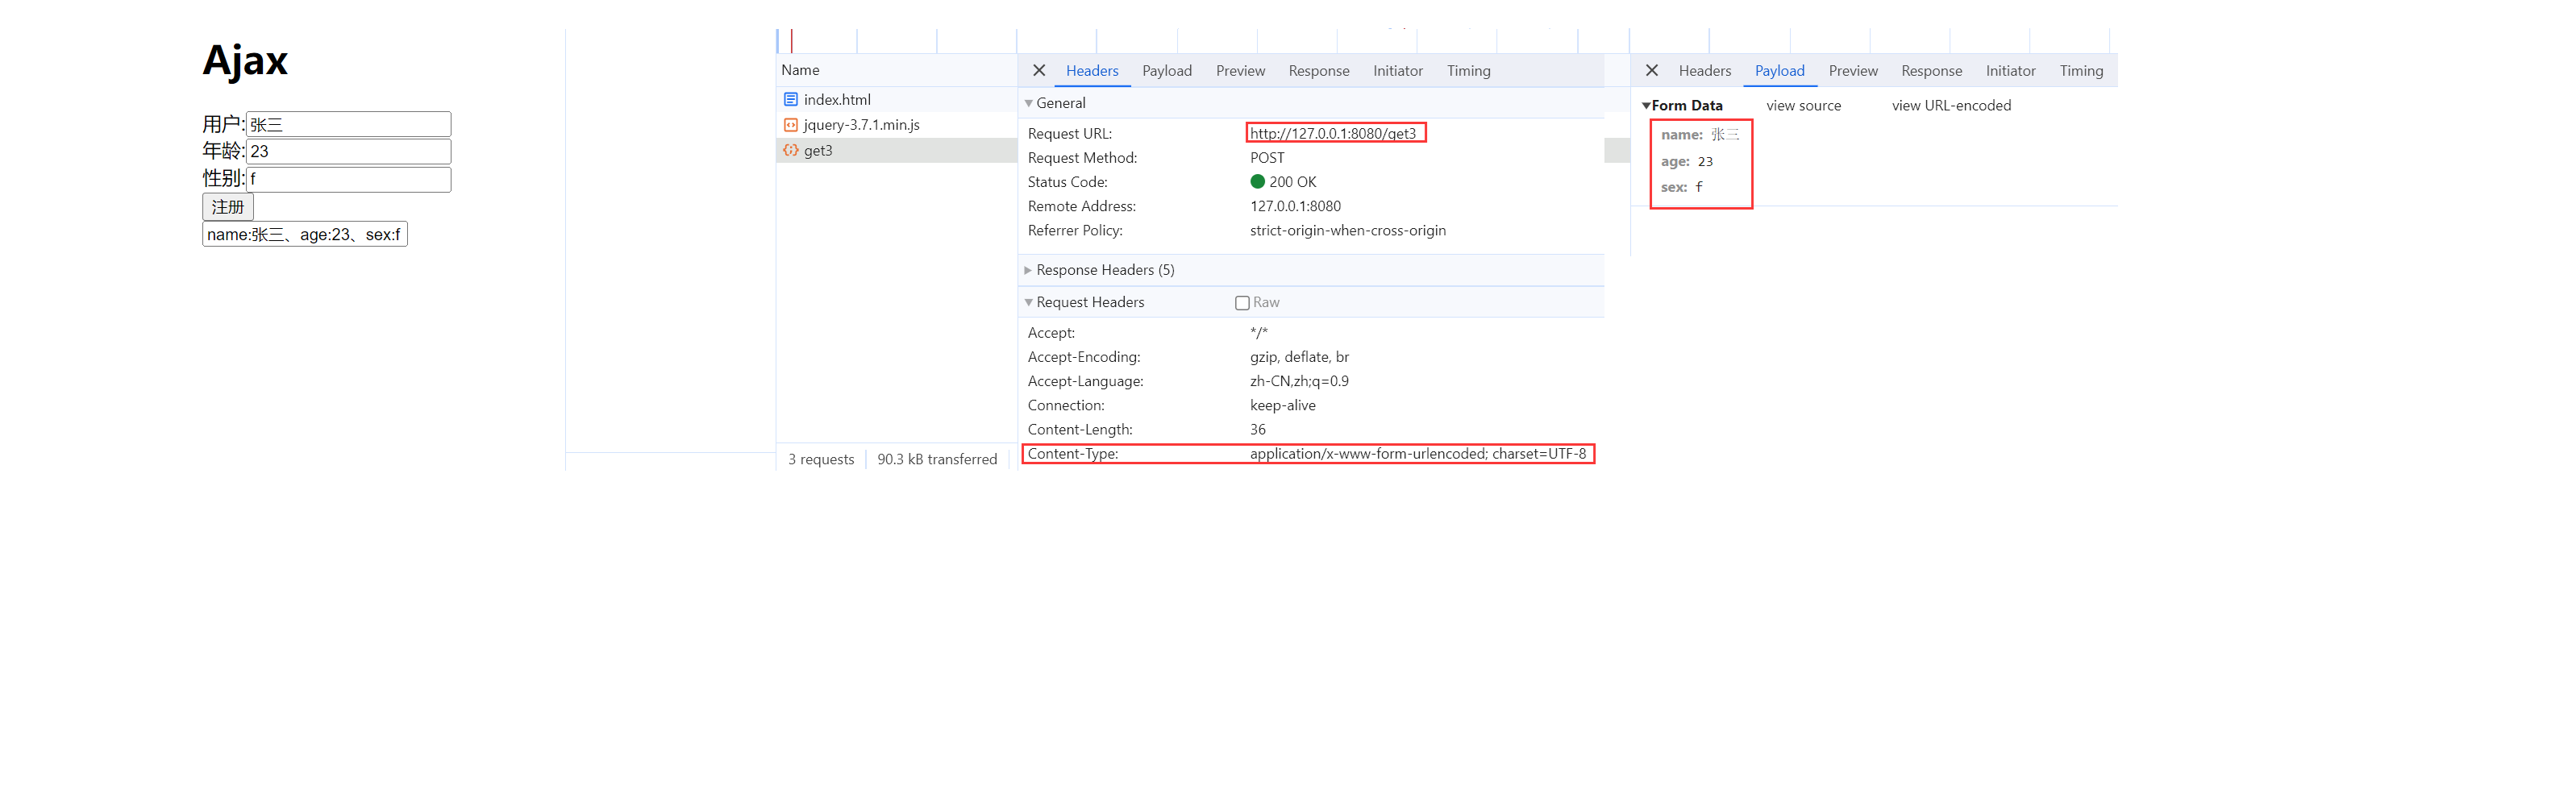
Task: Select the index.html request row
Action: pyautogui.click(x=897, y=99)
